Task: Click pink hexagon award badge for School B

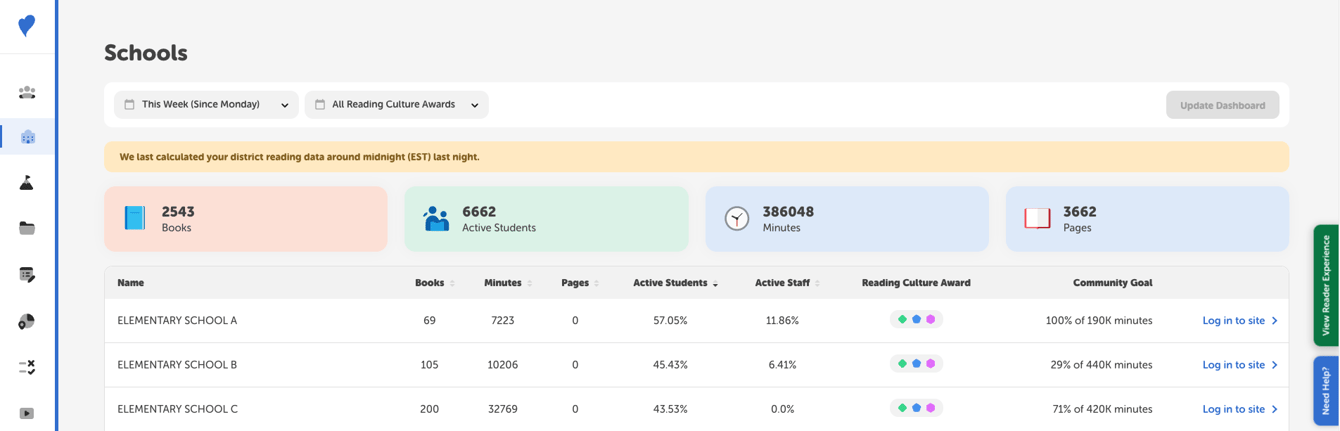Action: point(930,364)
